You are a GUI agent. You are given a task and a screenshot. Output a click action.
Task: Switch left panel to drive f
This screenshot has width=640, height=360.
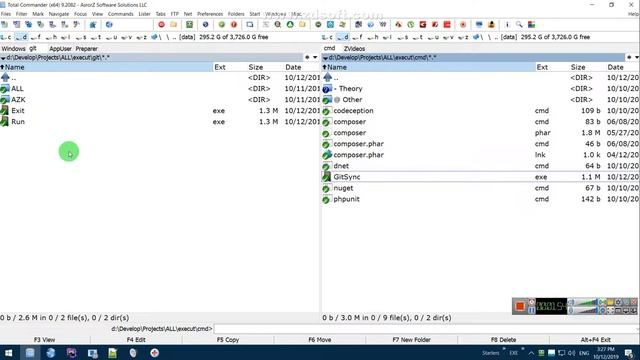pos(36,37)
